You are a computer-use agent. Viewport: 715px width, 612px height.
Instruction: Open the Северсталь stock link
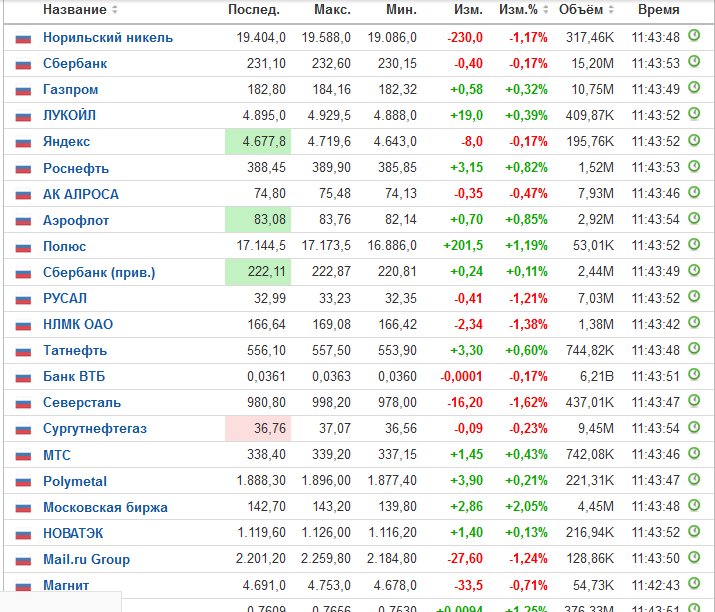click(x=82, y=402)
